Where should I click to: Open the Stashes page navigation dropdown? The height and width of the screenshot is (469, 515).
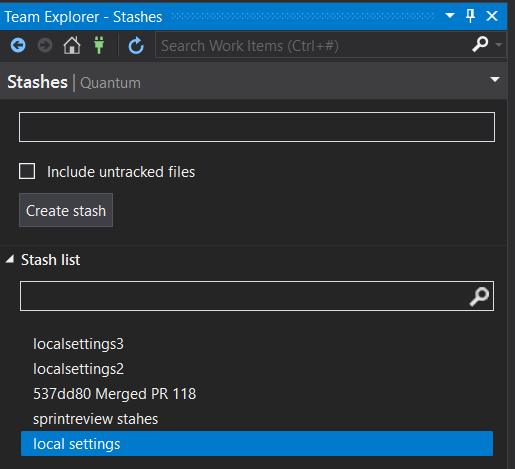tap(495, 80)
